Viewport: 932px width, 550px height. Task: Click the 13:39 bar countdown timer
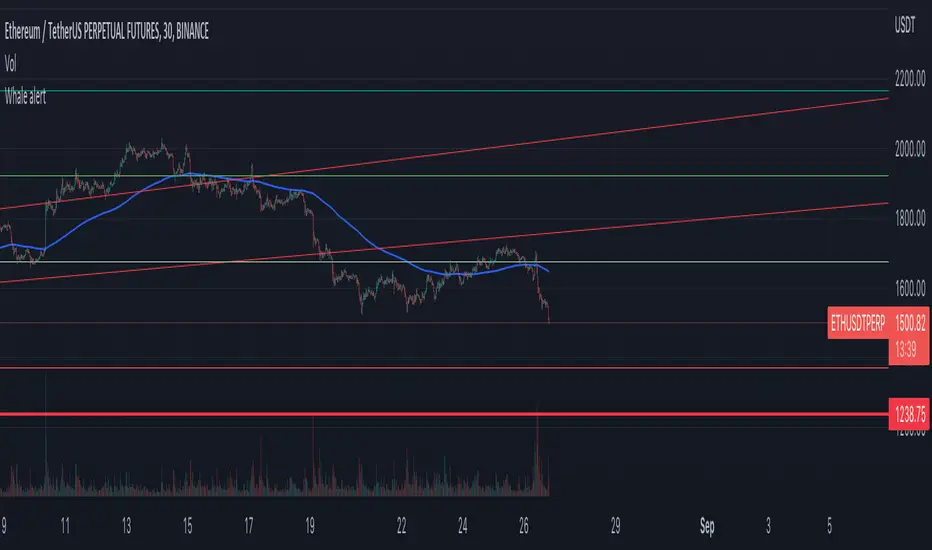point(906,349)
